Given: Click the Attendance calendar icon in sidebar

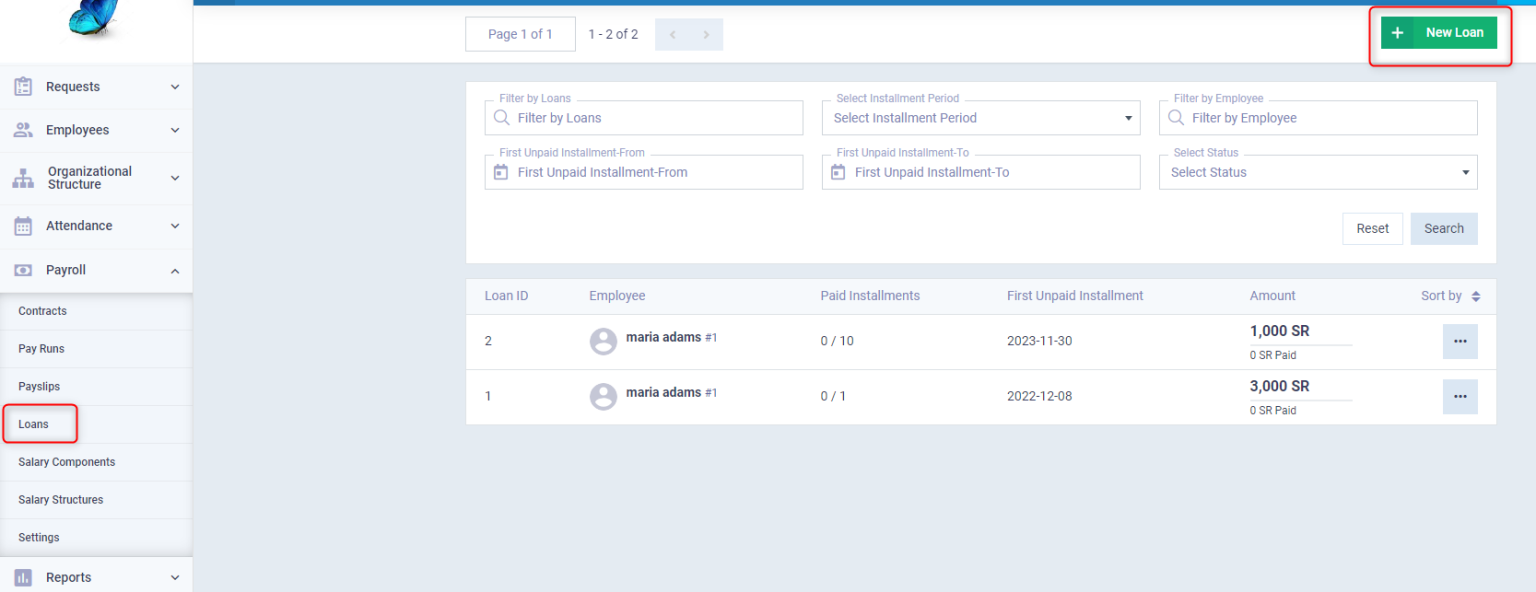Looking at the screenshot, I should (x=23, y=226).
